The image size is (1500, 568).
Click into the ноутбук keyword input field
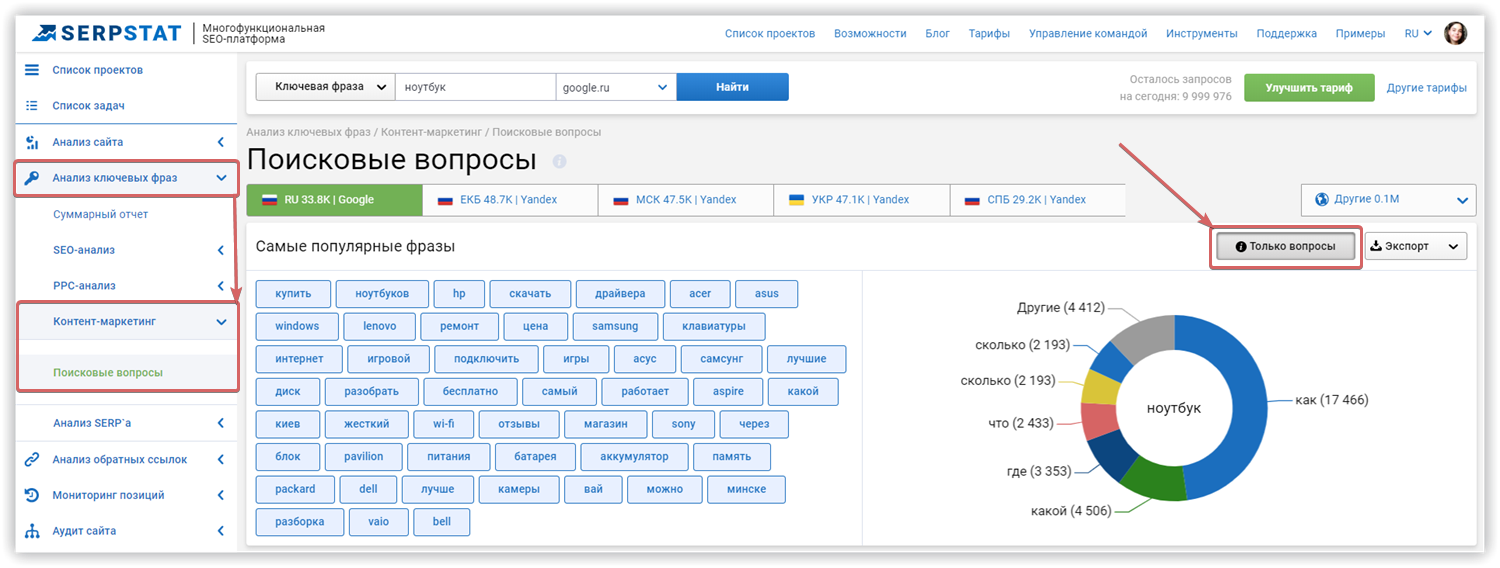pyautogui.click(x=475, y=87)
